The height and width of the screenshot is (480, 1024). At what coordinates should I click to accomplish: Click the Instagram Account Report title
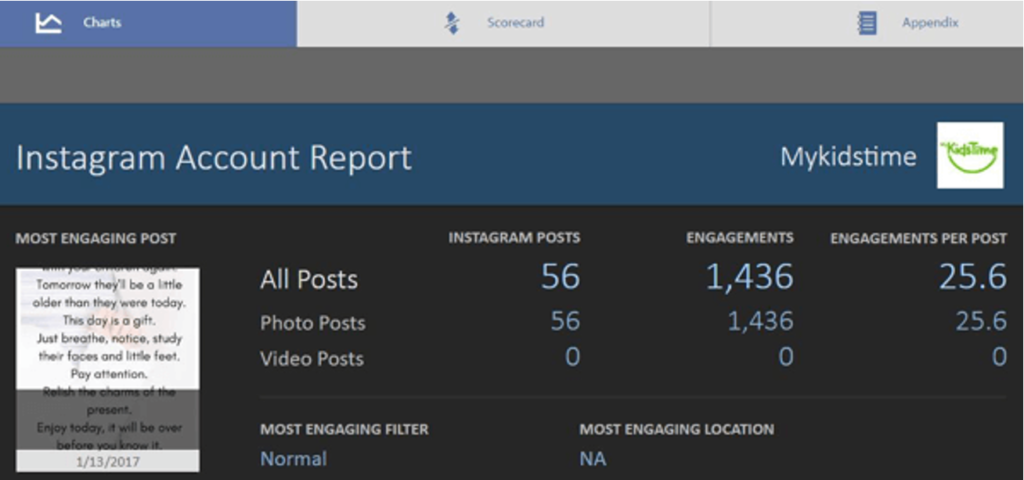[x=214, y=158]
